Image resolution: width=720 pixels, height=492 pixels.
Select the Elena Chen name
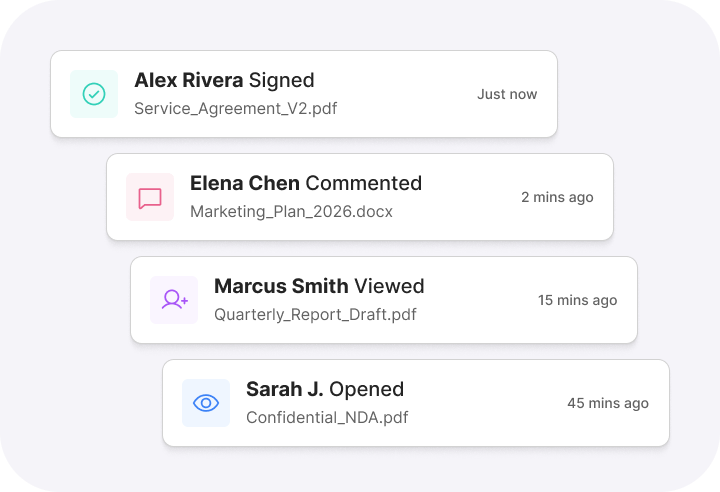coord(245,183)
